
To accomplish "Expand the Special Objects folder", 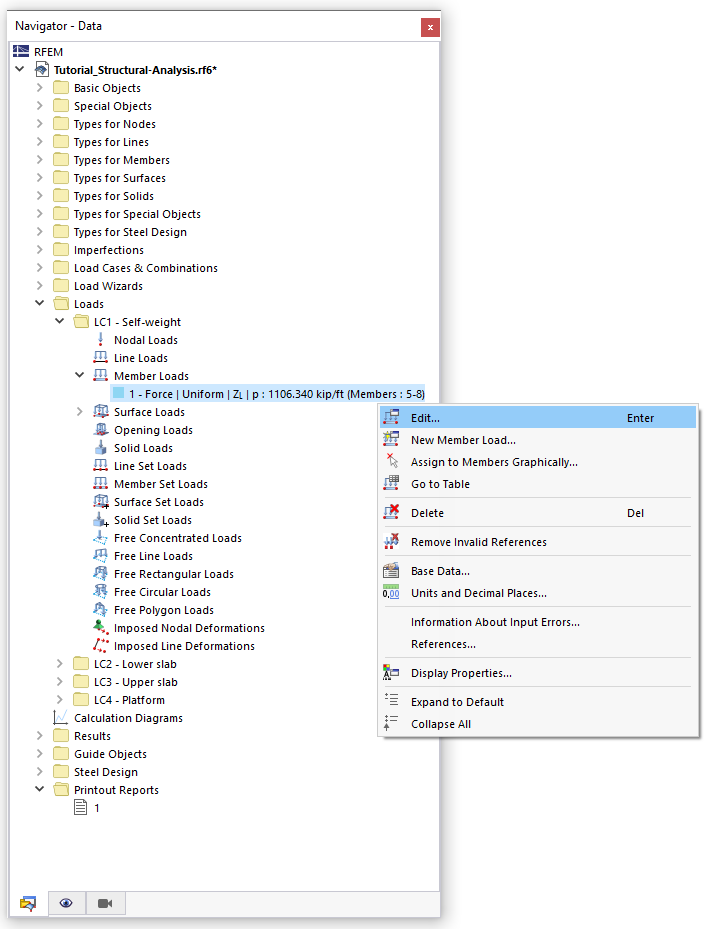I will (40, 105).
